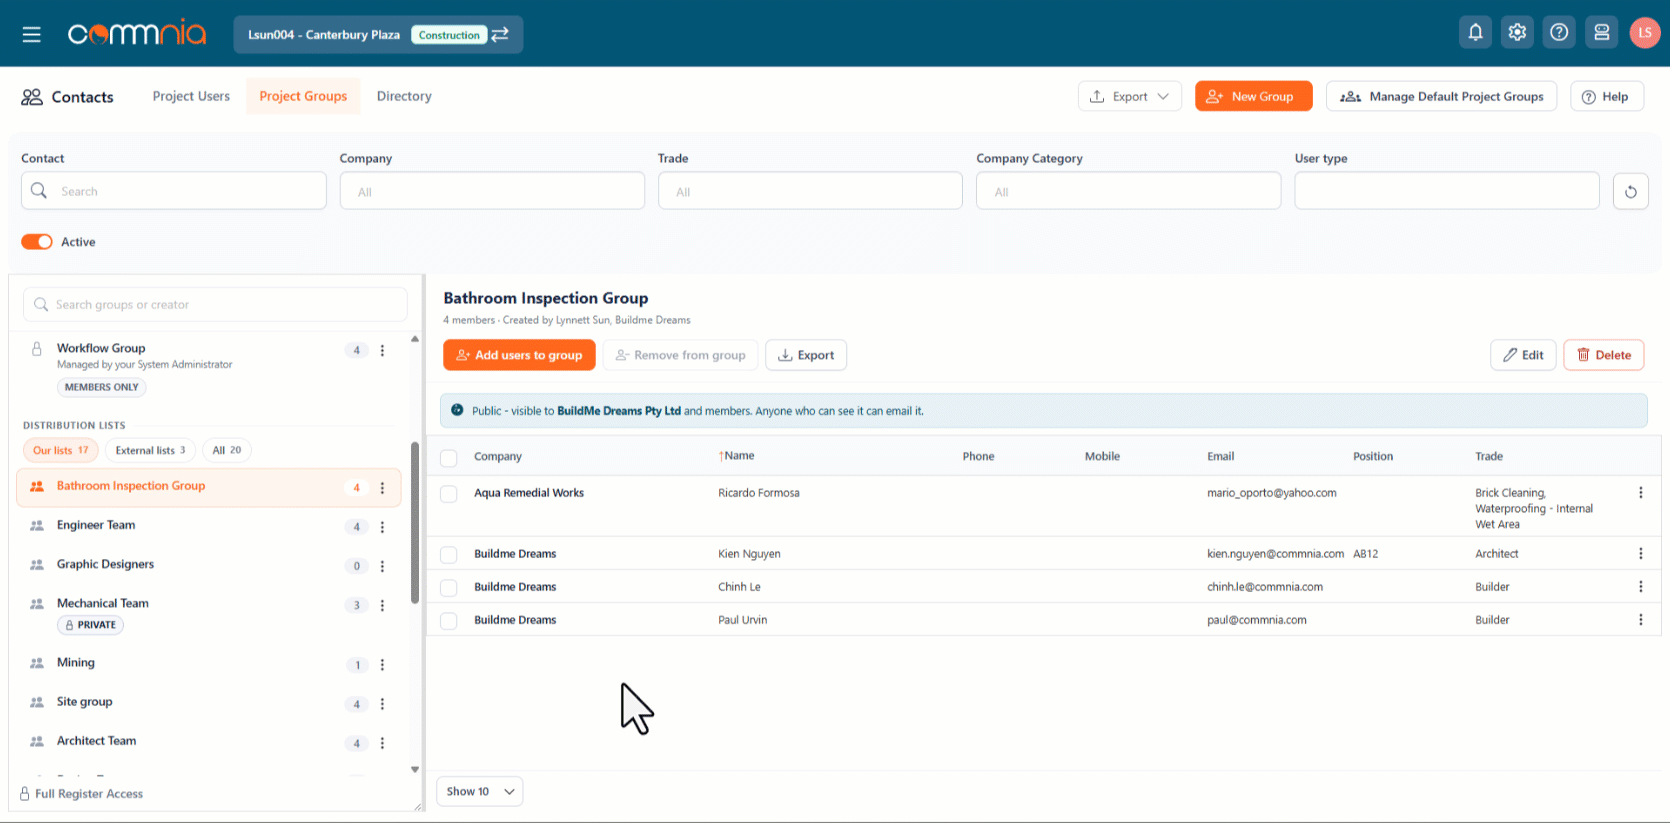Image resolution: width=1670 pixels, height=823 pixels.
Task: Click the Contacts people icon
Action: tap(32, 97)
